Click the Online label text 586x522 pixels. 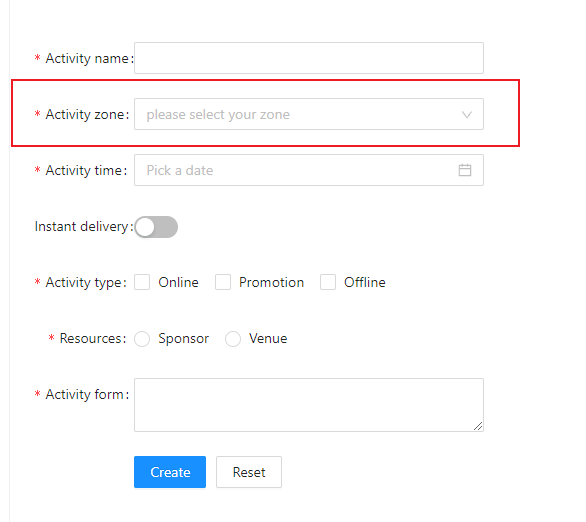(x=178, y=282)
